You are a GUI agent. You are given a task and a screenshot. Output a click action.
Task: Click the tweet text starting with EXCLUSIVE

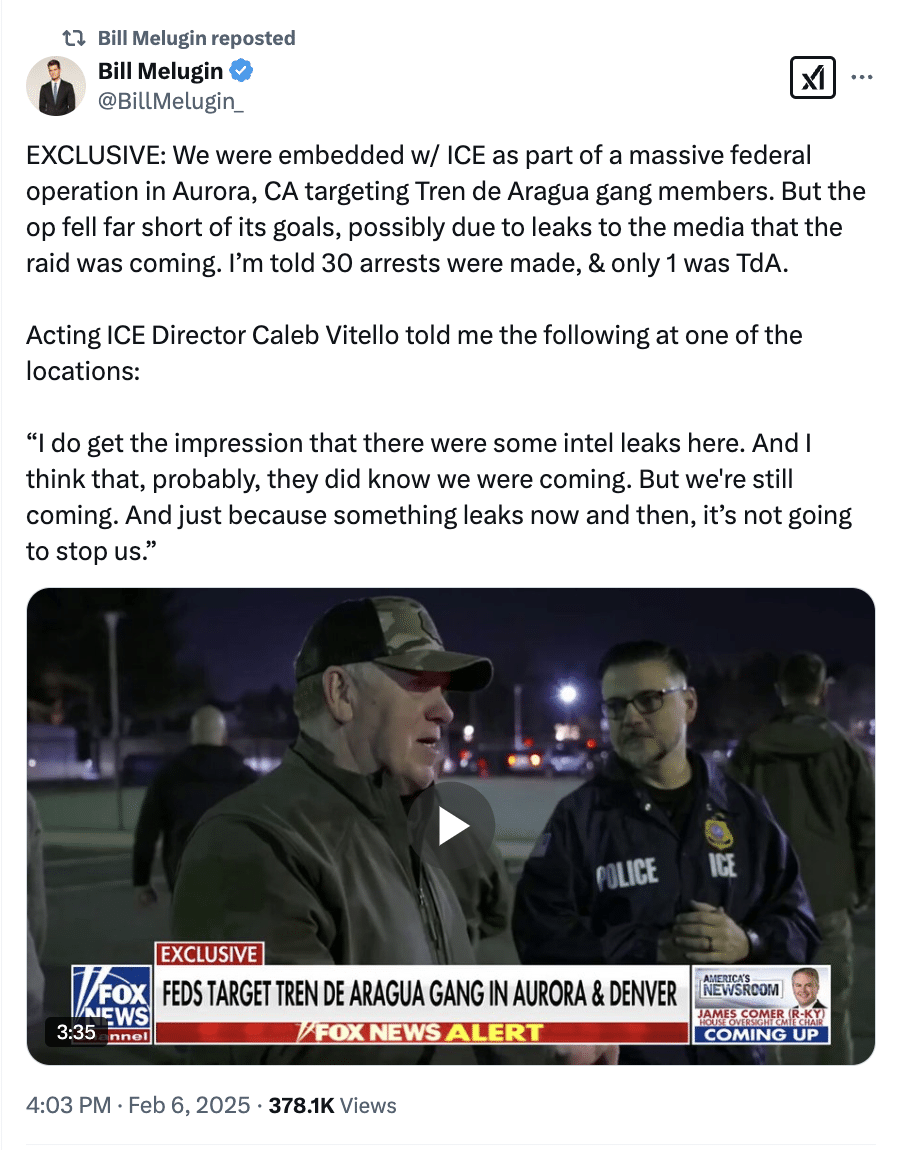pos(446,209)
